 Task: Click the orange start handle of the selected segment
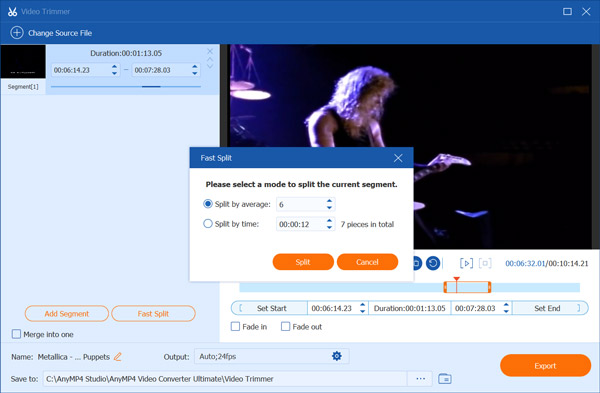445,287
